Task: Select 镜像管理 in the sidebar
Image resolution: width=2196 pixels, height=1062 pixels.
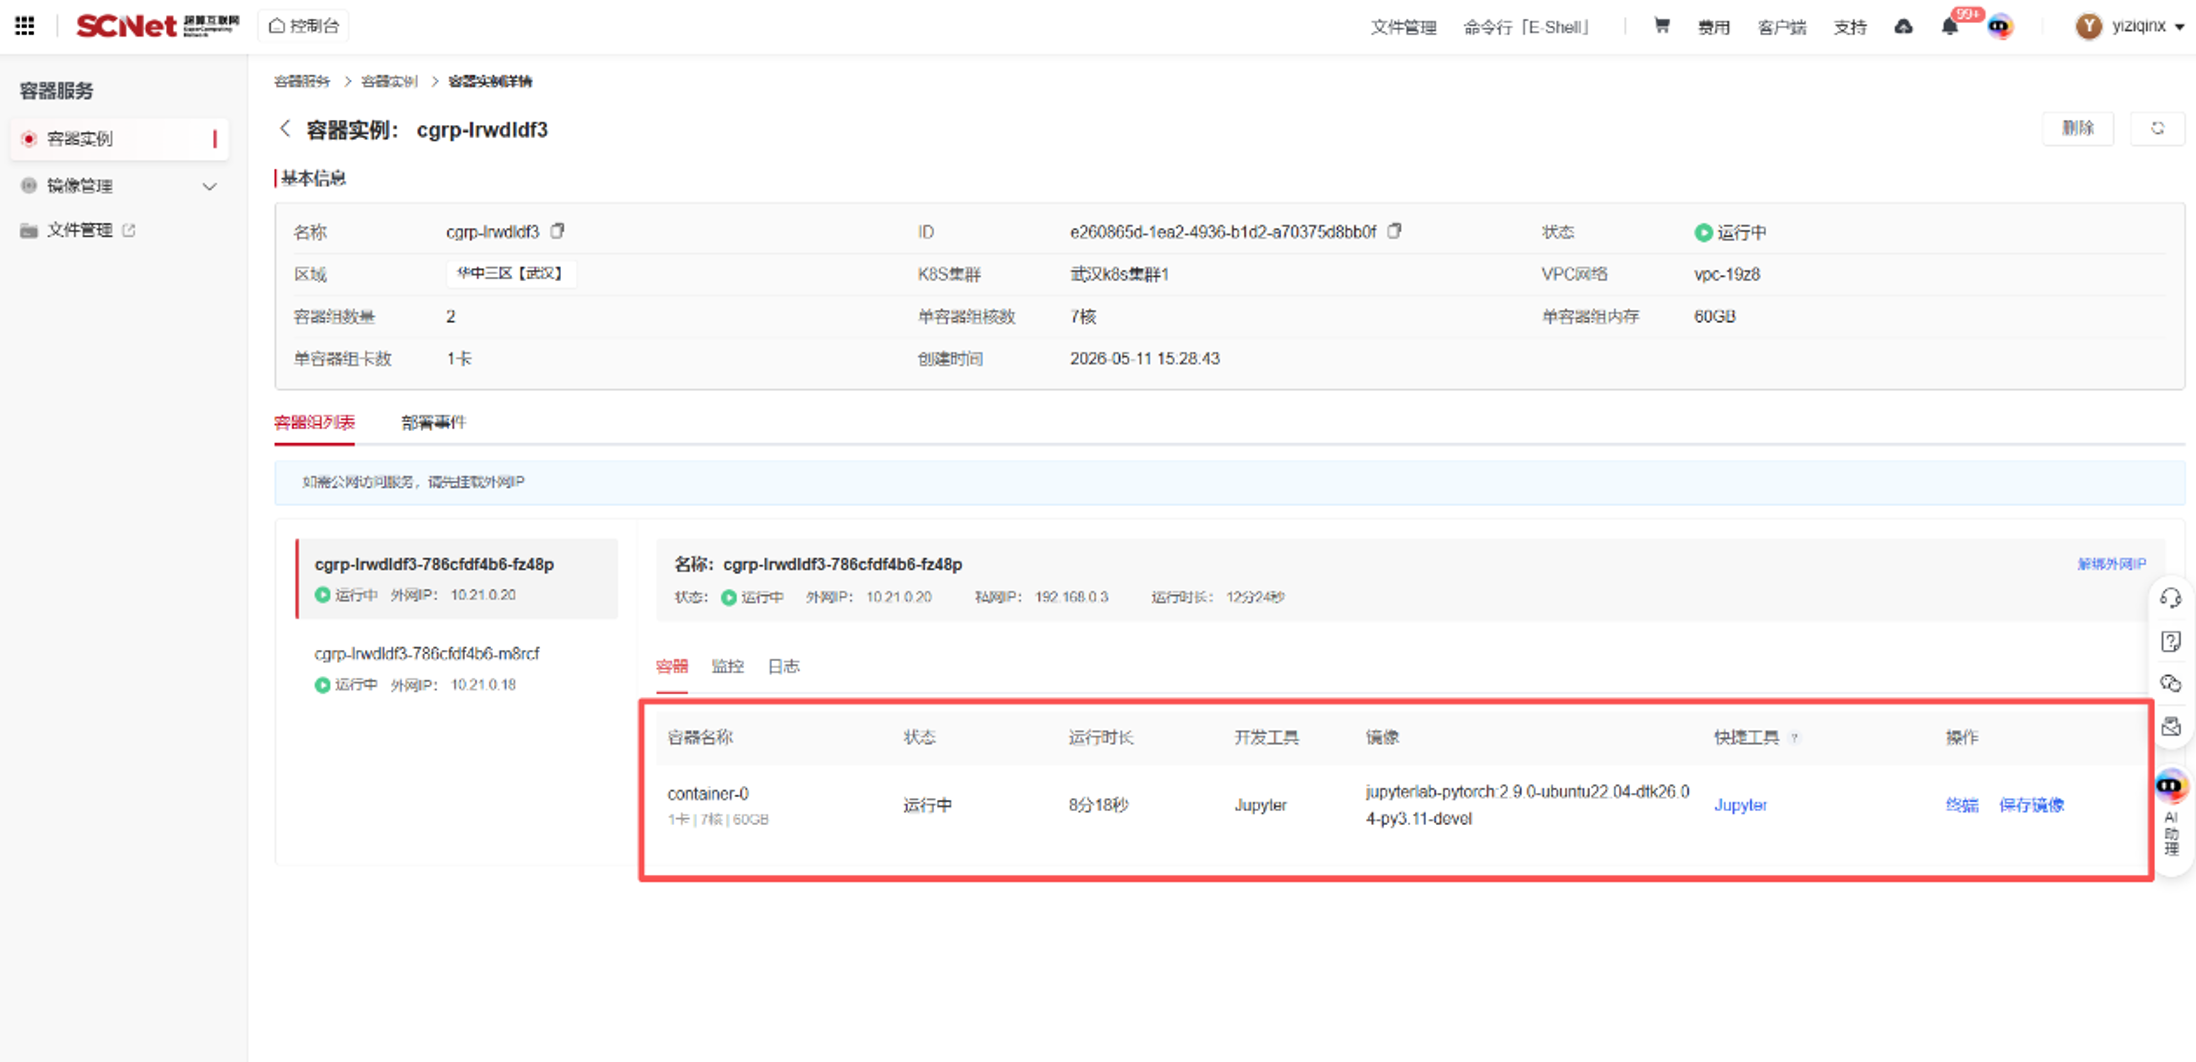Action: pyautogui.click(x=80, y=186)
